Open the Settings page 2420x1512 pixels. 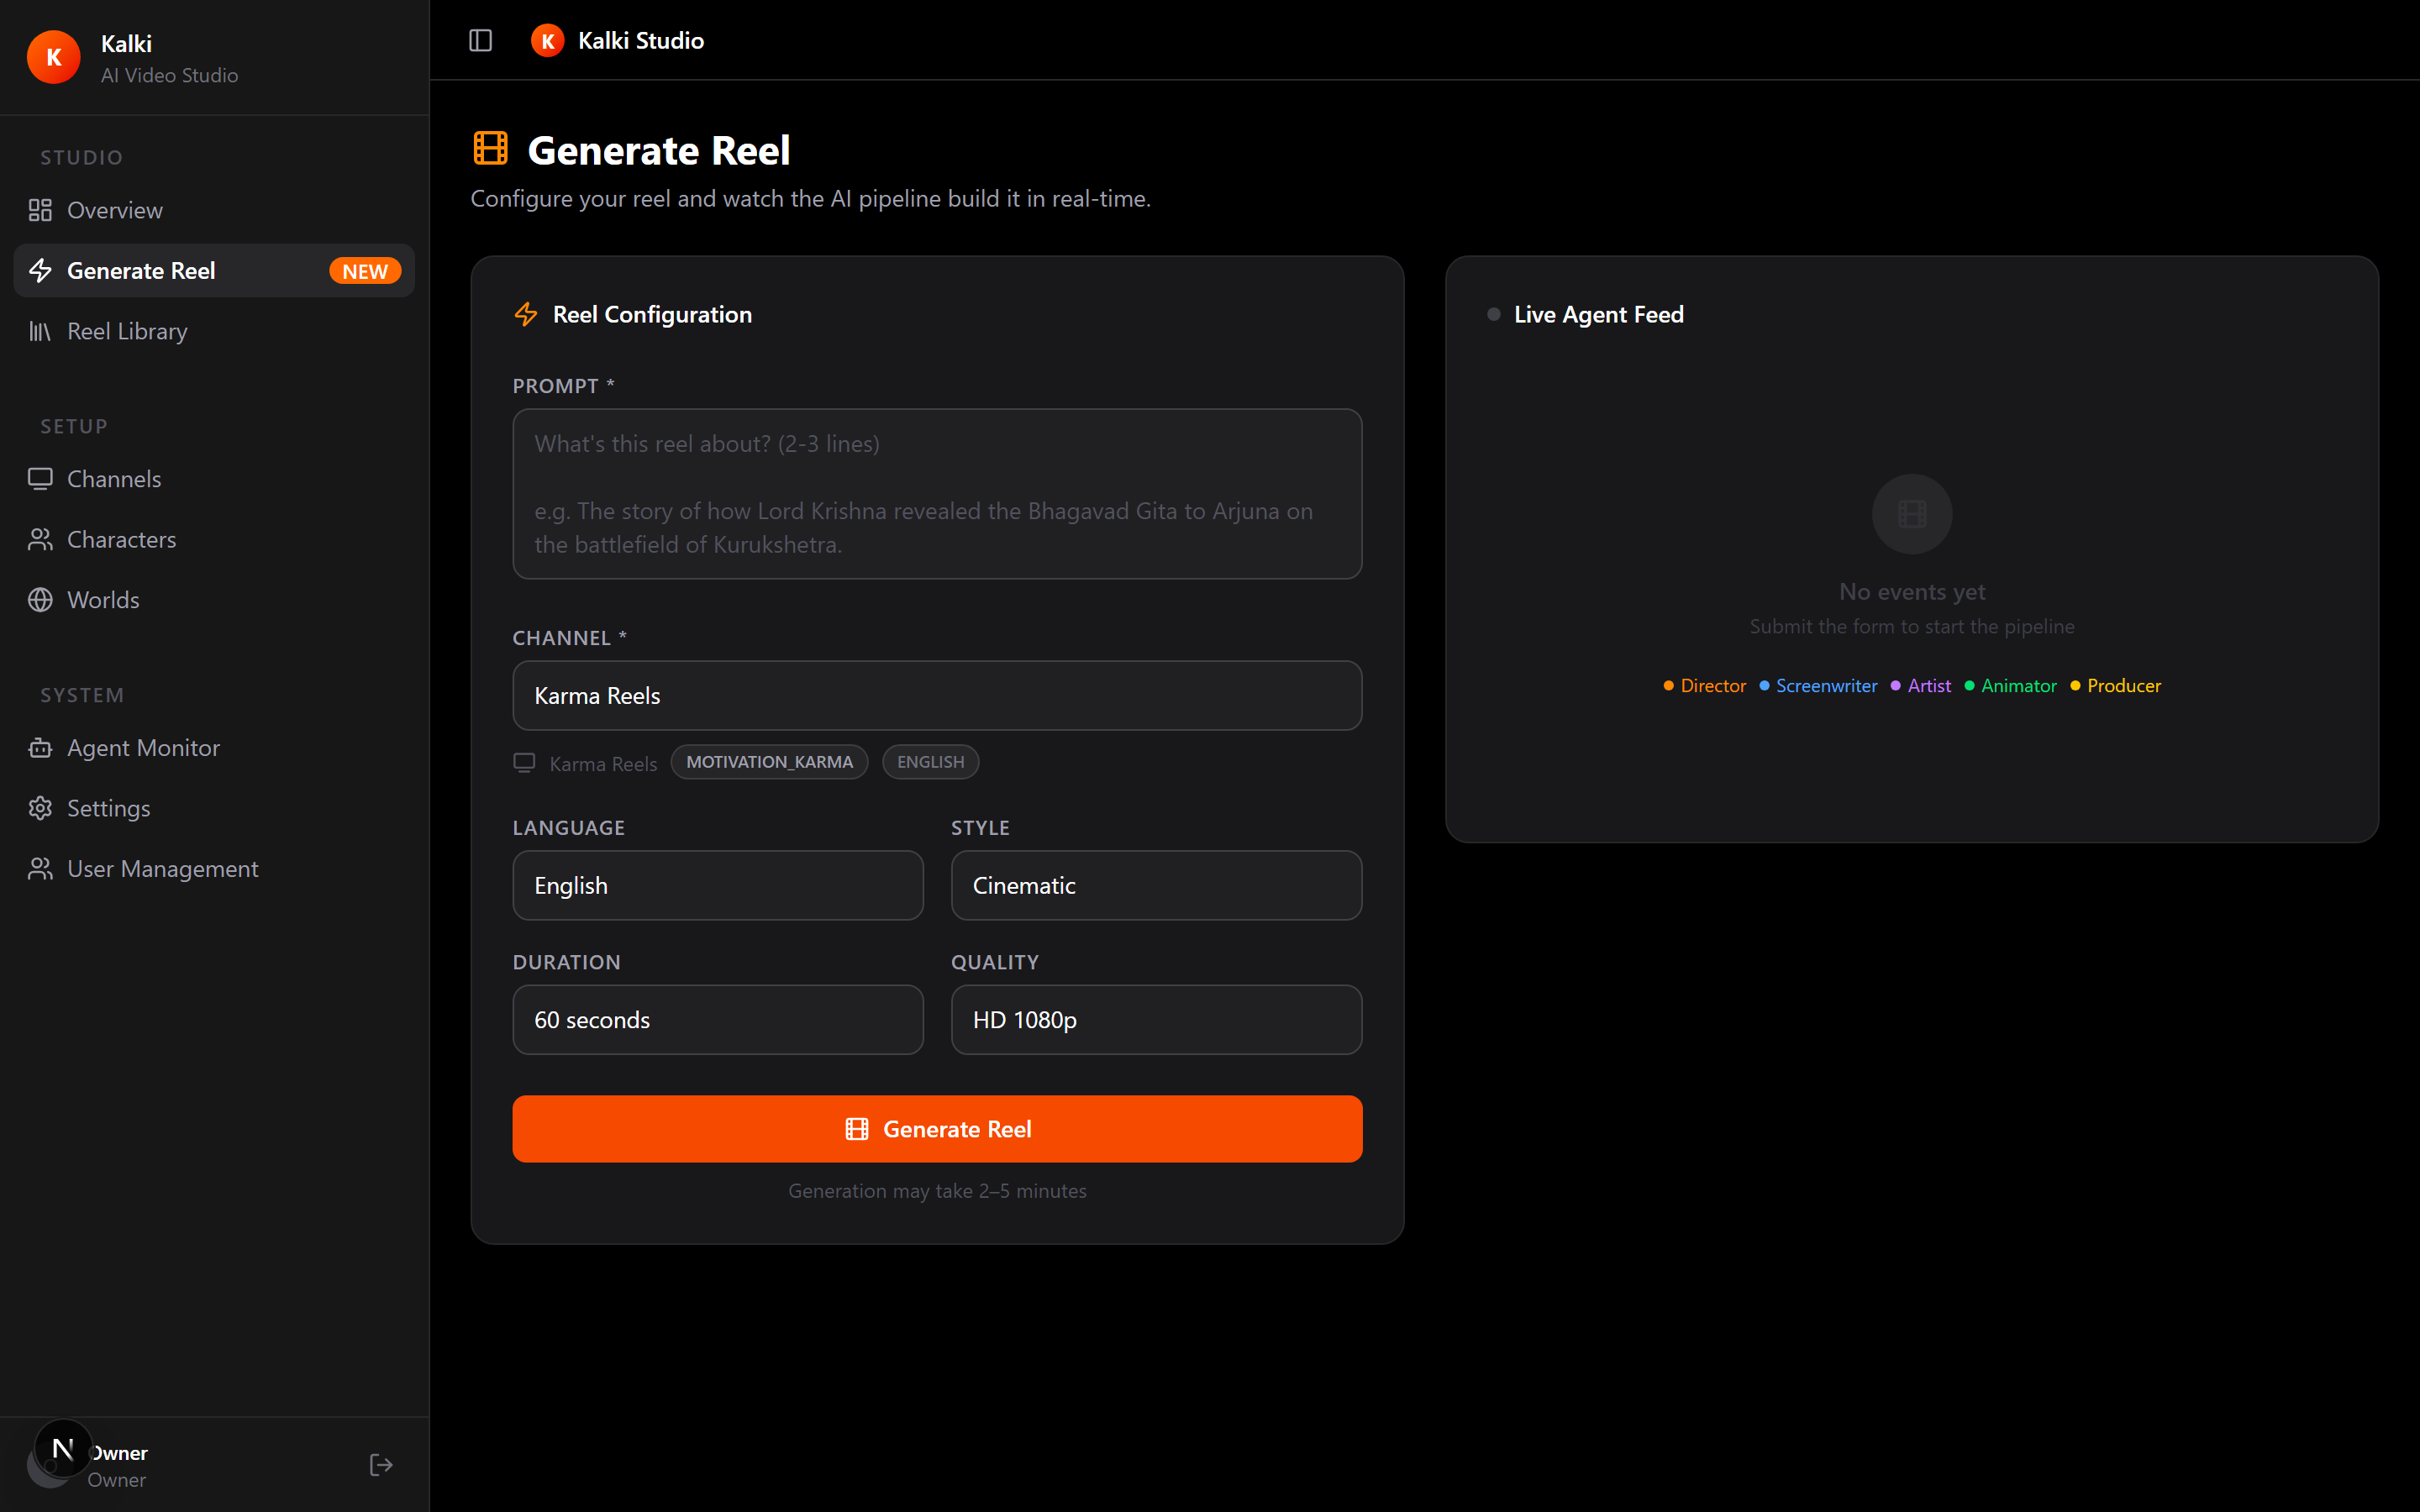pos(214,808)
